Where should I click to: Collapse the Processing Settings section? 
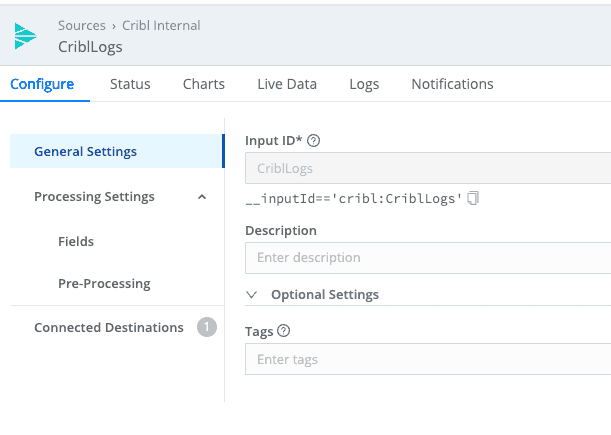coord(202,197)
